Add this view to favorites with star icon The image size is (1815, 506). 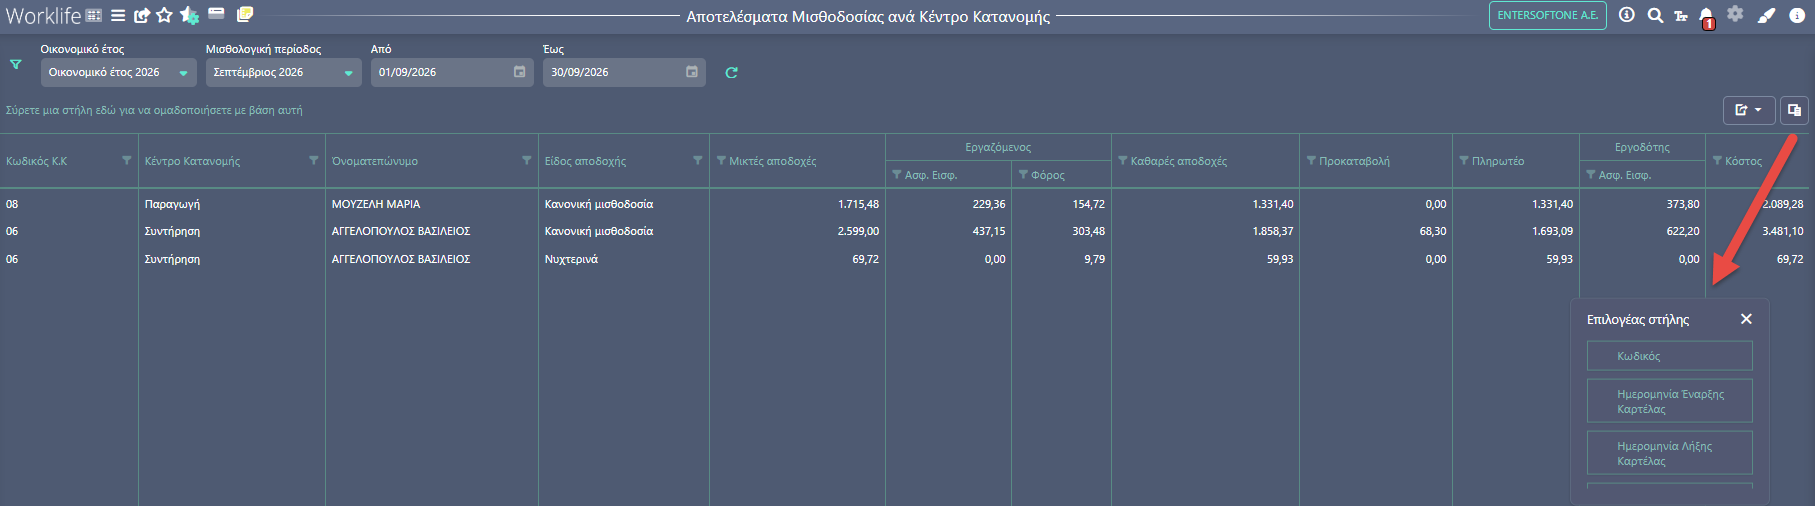pos(164,15)
